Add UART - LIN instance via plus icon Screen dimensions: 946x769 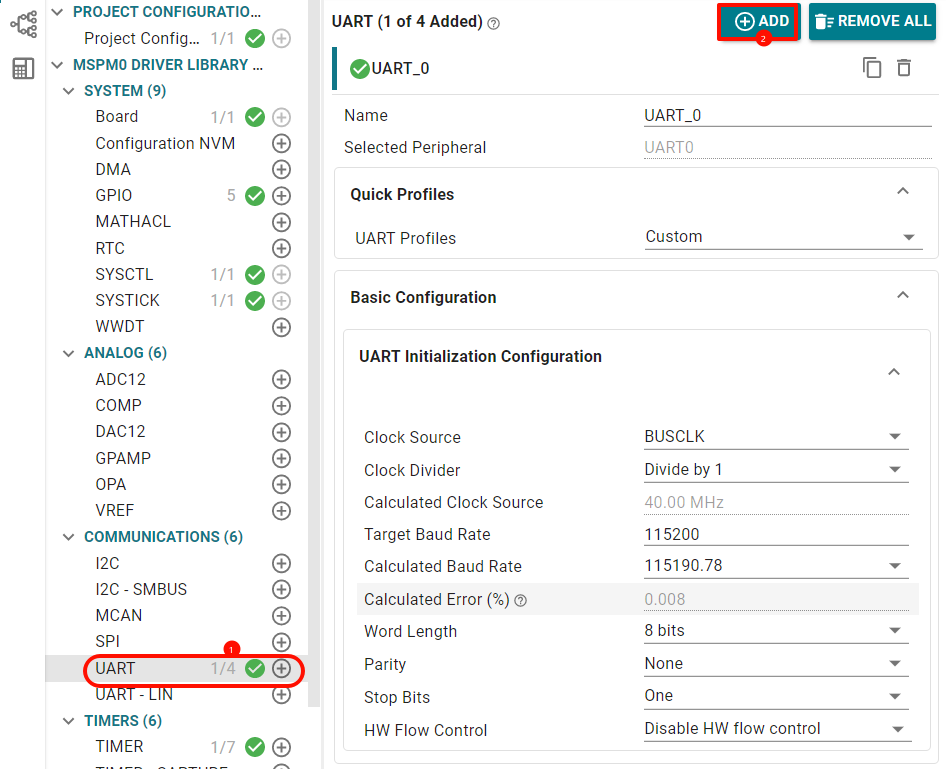coord(281,695)
